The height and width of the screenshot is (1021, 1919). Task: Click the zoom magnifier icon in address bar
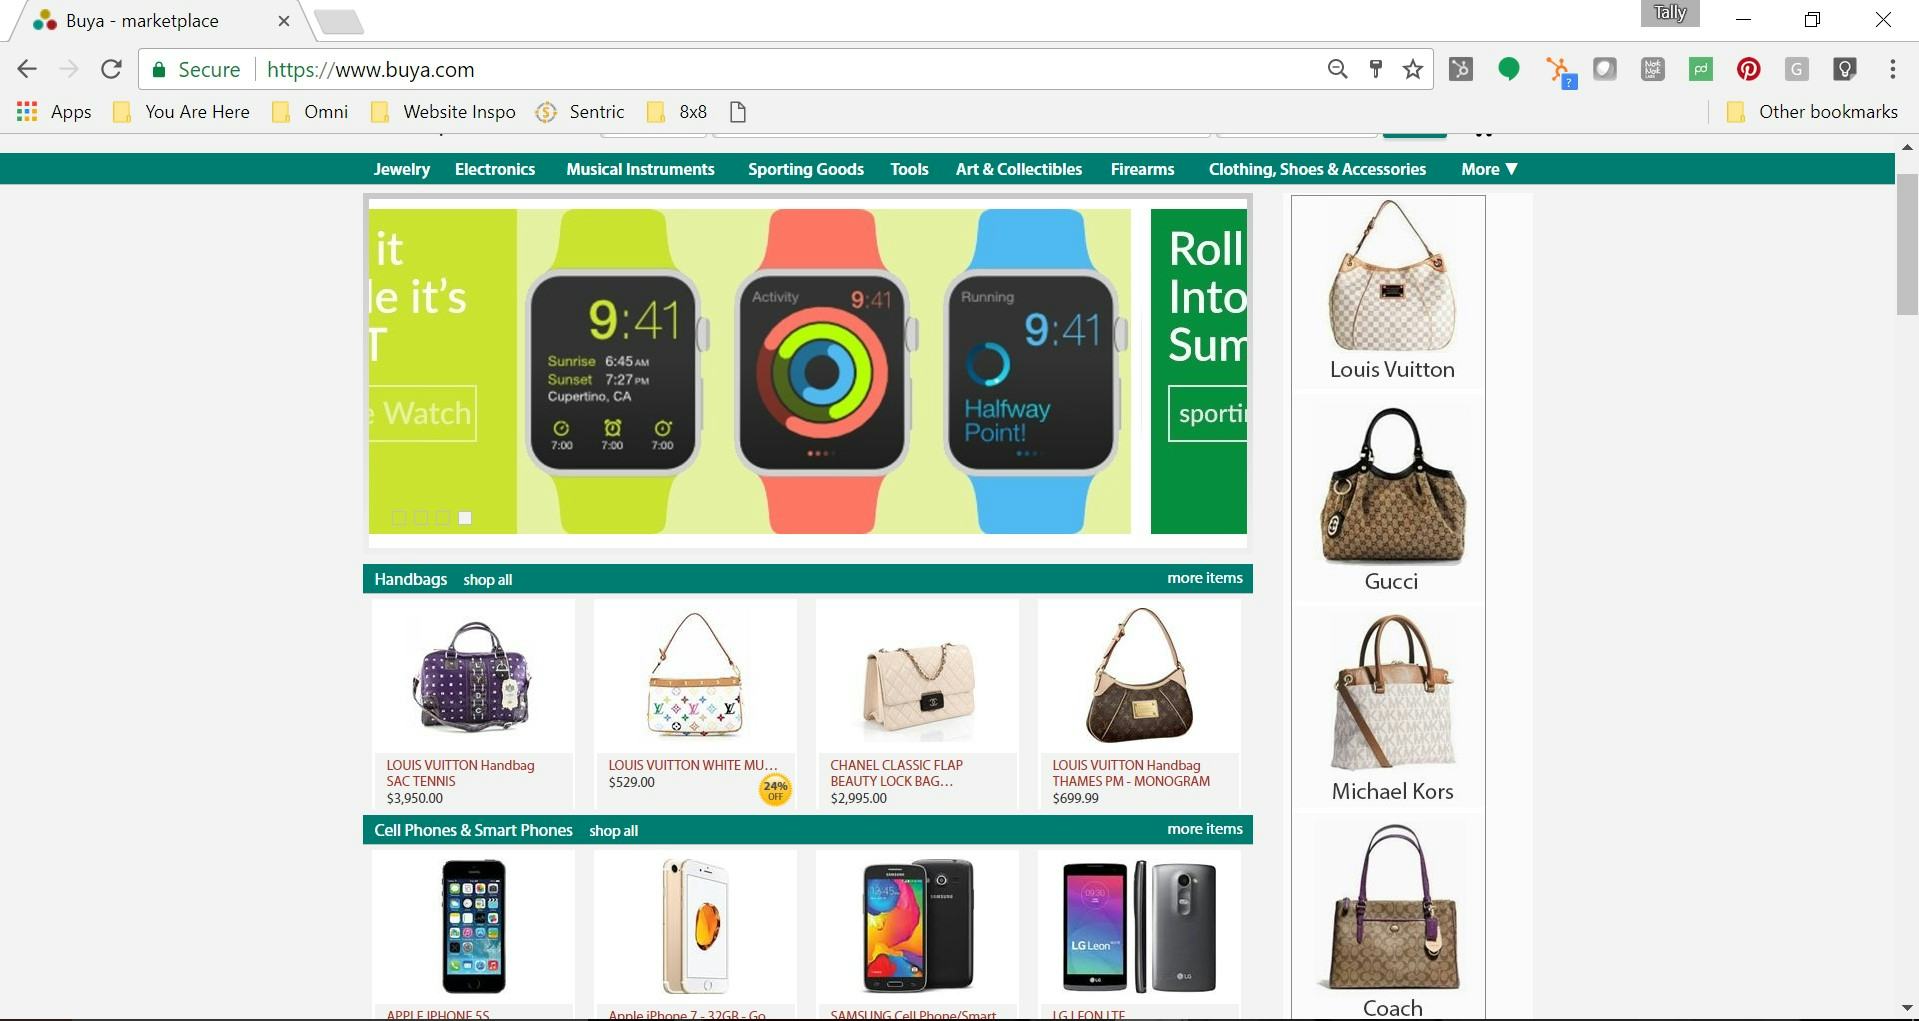tap(1337, 69)
